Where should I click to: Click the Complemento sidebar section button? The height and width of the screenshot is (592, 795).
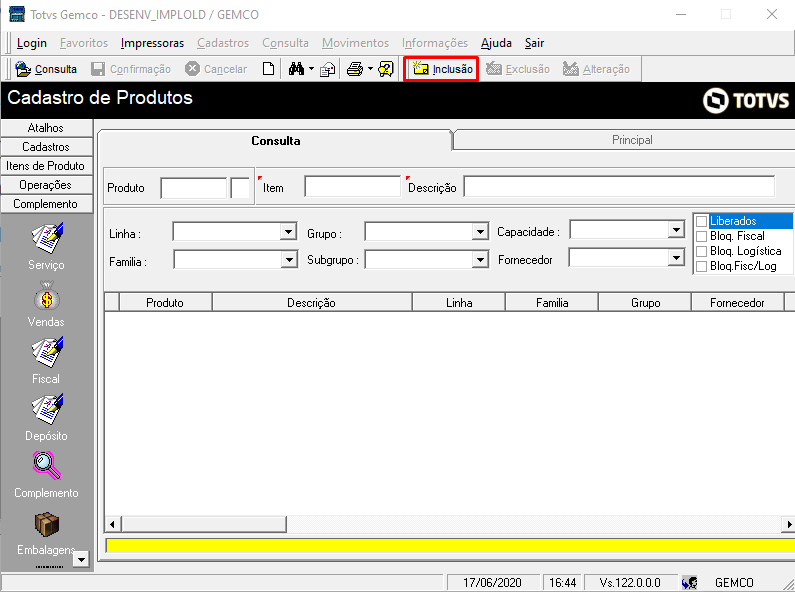click(x=46, y=204)
